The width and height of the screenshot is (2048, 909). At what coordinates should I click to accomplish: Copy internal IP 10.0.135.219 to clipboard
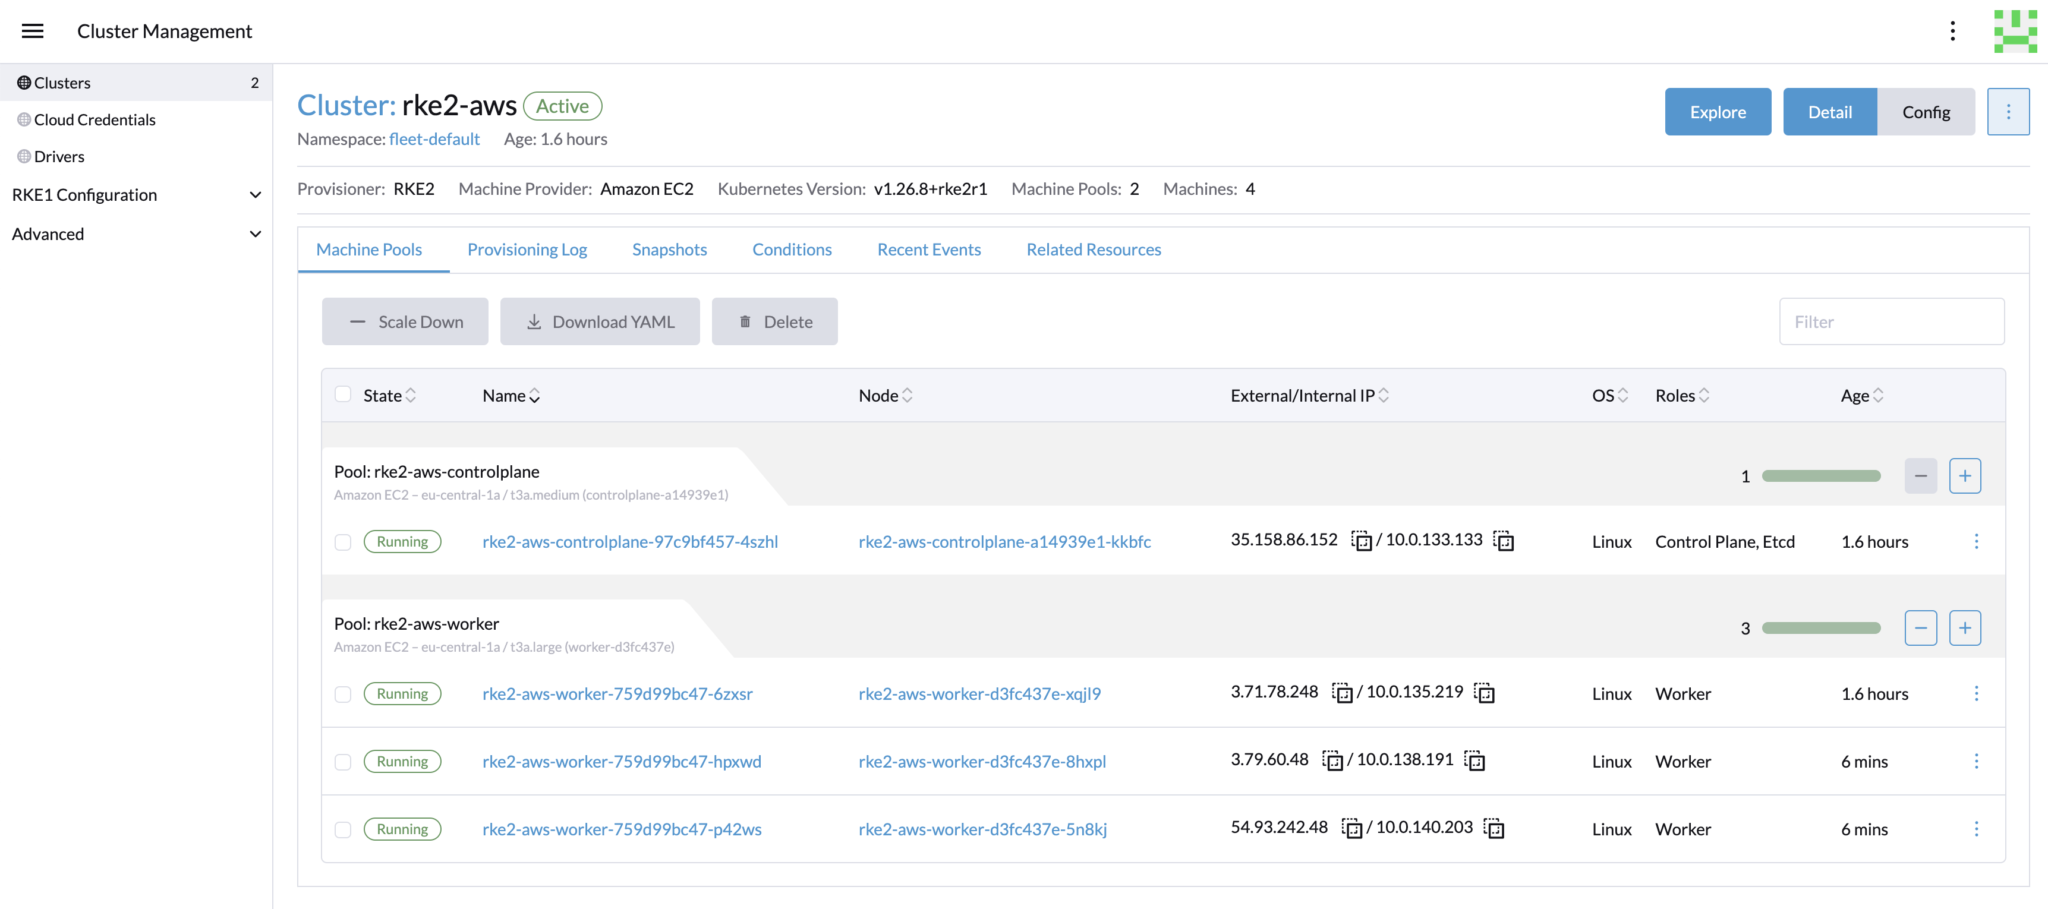coord(1485,693)
